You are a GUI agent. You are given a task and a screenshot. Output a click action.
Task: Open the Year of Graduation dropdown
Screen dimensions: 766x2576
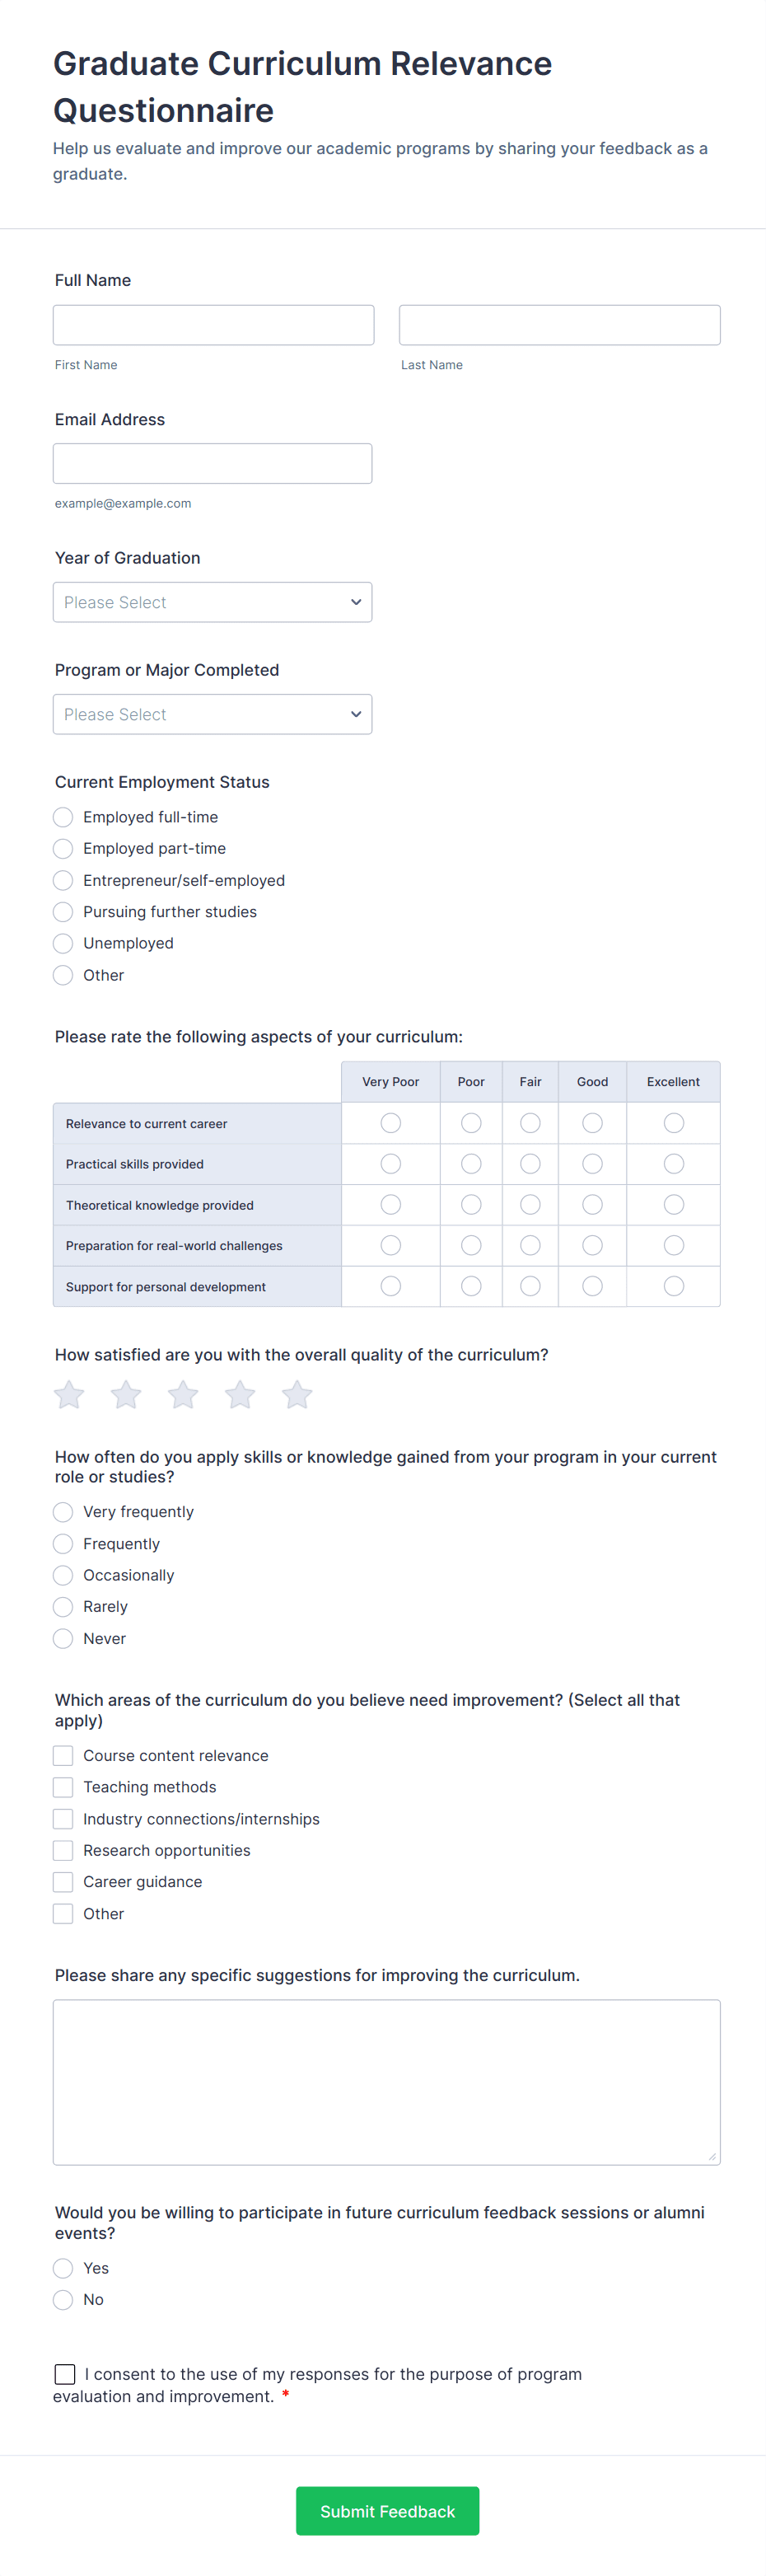(212, 601)
